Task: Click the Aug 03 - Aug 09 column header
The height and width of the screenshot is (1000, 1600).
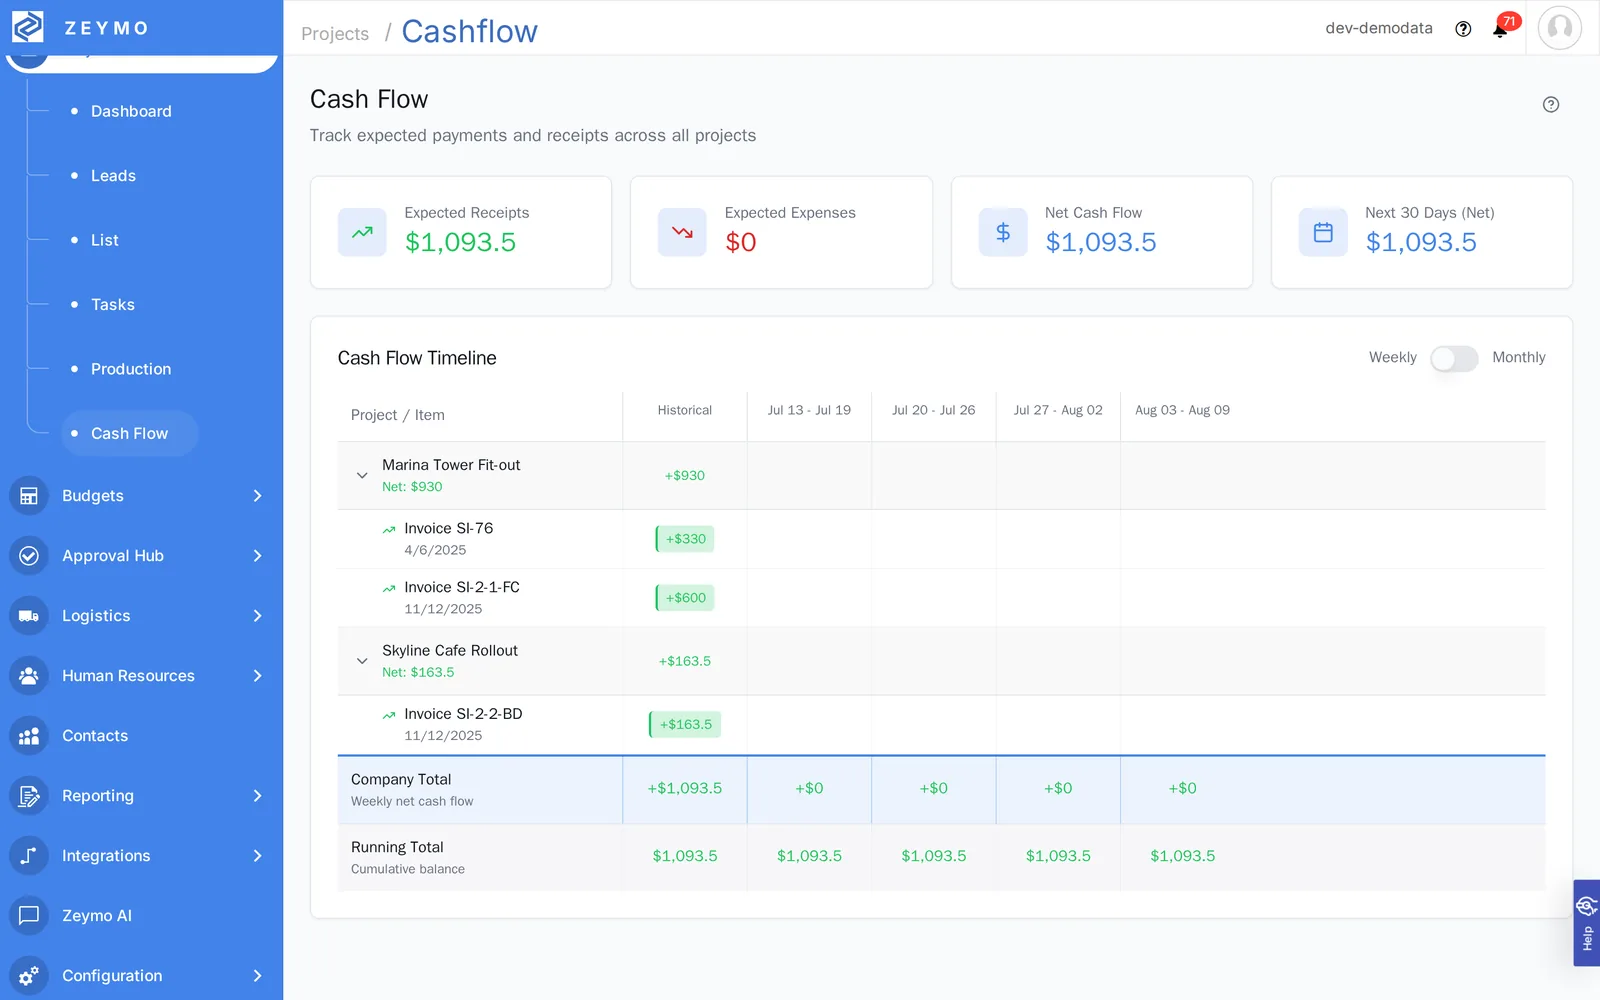Action: (1182, 410)
